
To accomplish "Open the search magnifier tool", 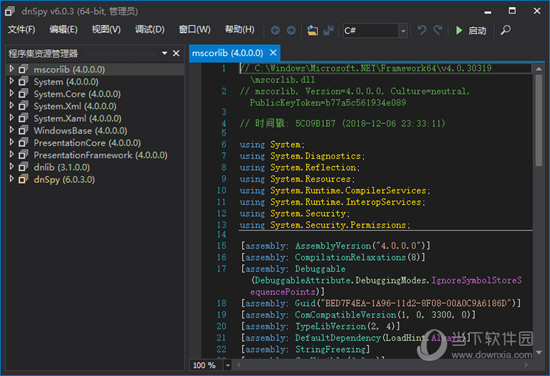I will click(x=505, y=30).
